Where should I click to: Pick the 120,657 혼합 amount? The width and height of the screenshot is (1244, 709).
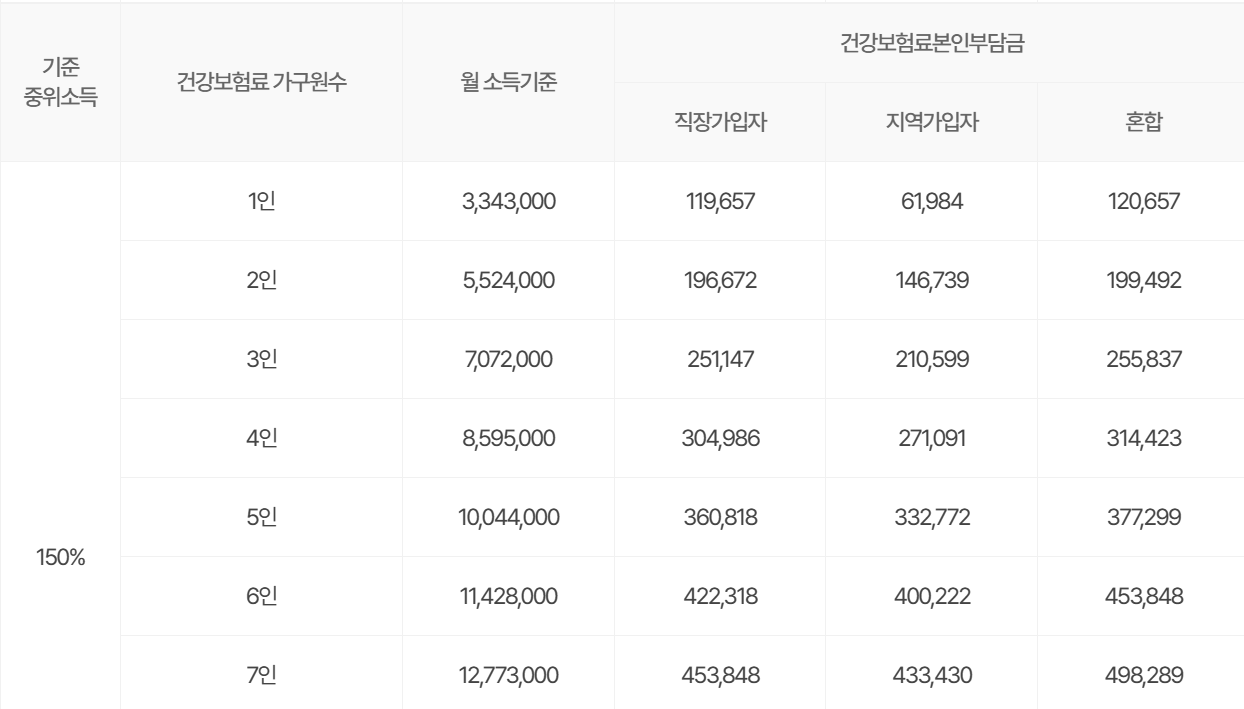pyautogui.click(x=1143, y=202)
